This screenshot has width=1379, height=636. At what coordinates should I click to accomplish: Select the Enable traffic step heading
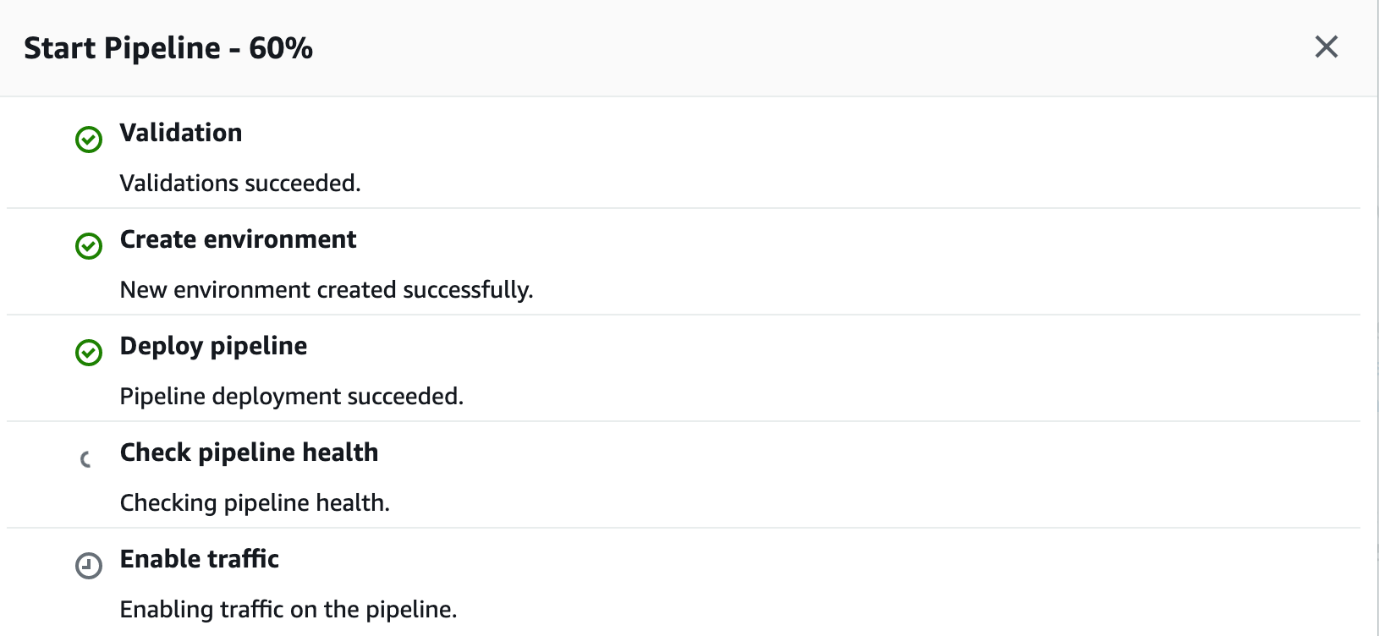coord(199,559)
